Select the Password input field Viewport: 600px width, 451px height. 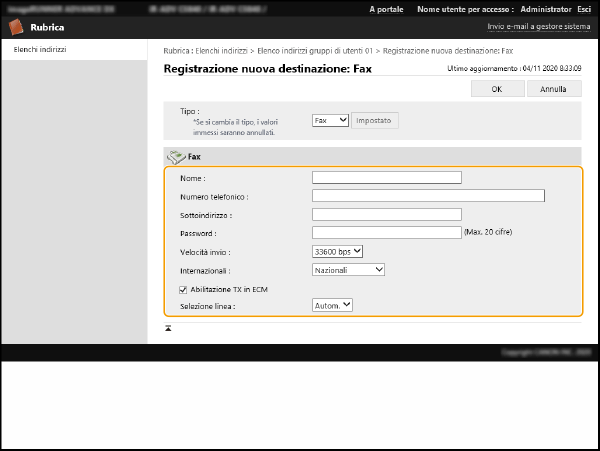tap(386, 232)
